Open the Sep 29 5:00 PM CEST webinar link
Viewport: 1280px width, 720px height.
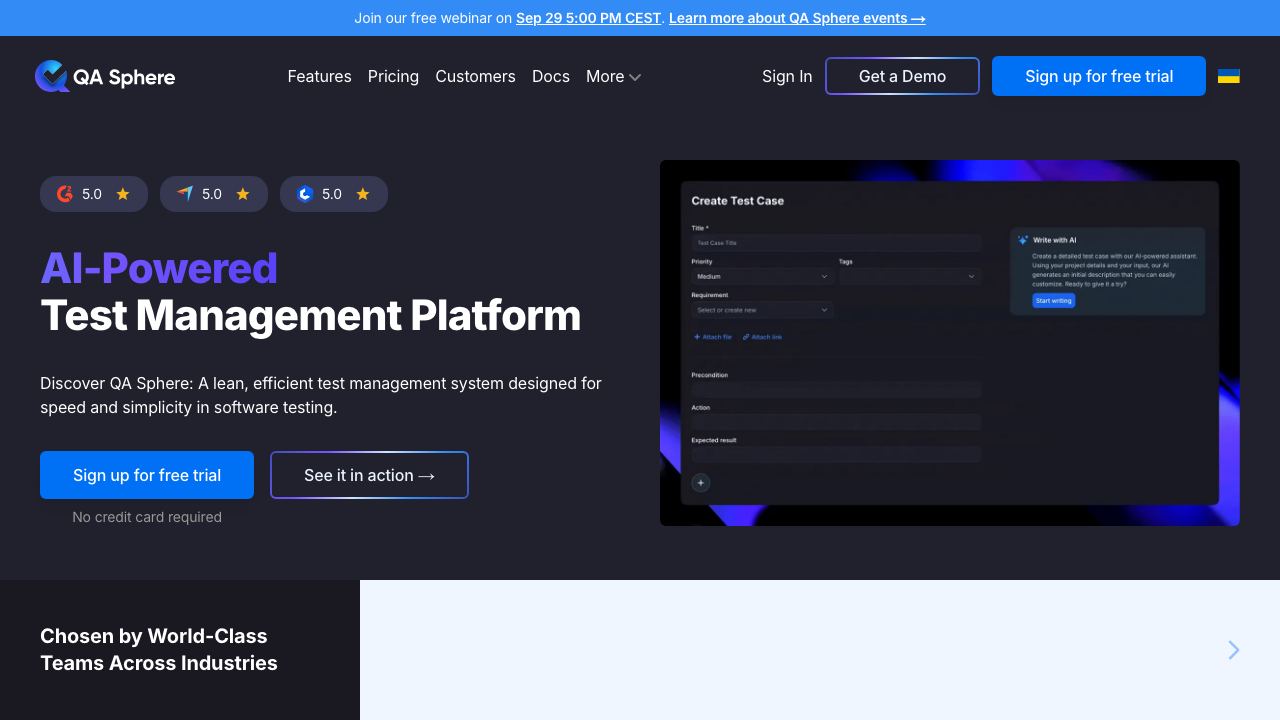point(588,18)
